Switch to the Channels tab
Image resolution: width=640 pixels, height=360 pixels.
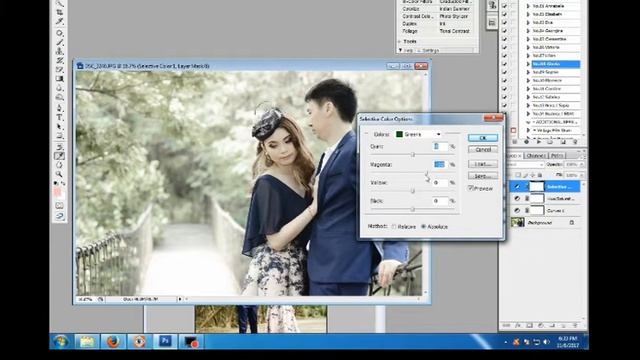[x=535, y=156]
